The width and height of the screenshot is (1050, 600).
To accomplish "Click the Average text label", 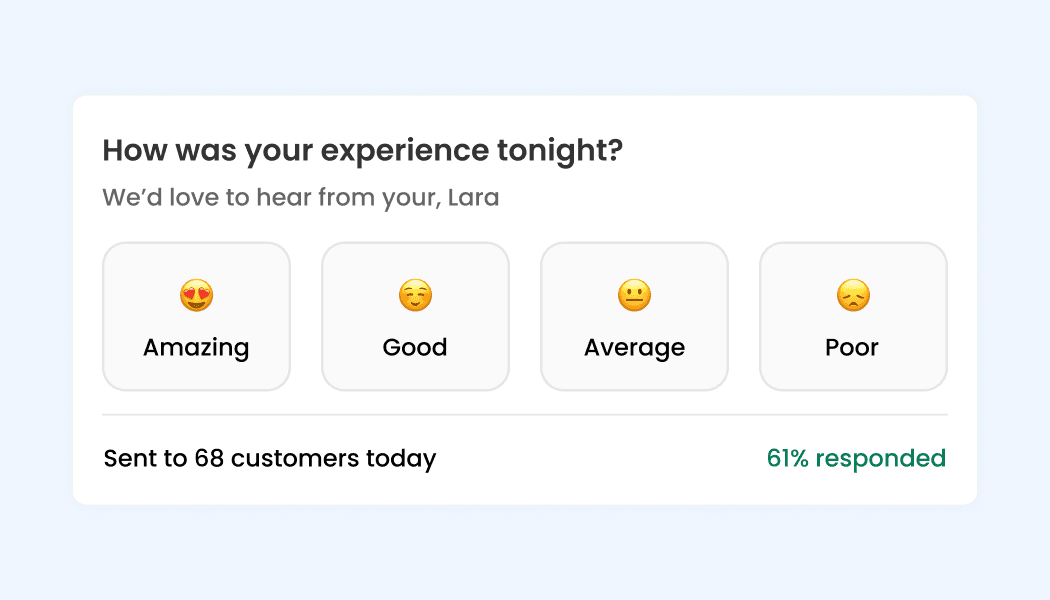I will (x=634, y=347).
